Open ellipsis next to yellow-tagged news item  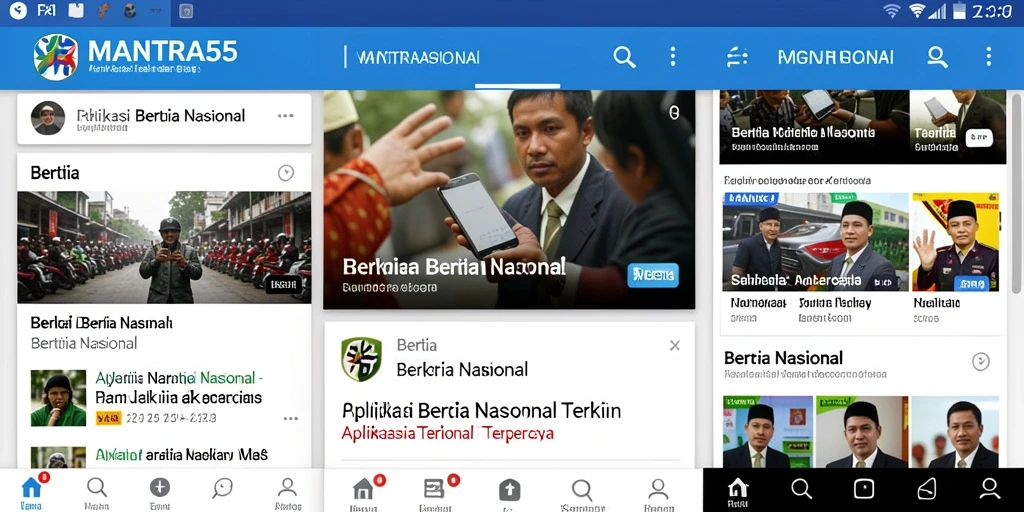pos(291,419)
